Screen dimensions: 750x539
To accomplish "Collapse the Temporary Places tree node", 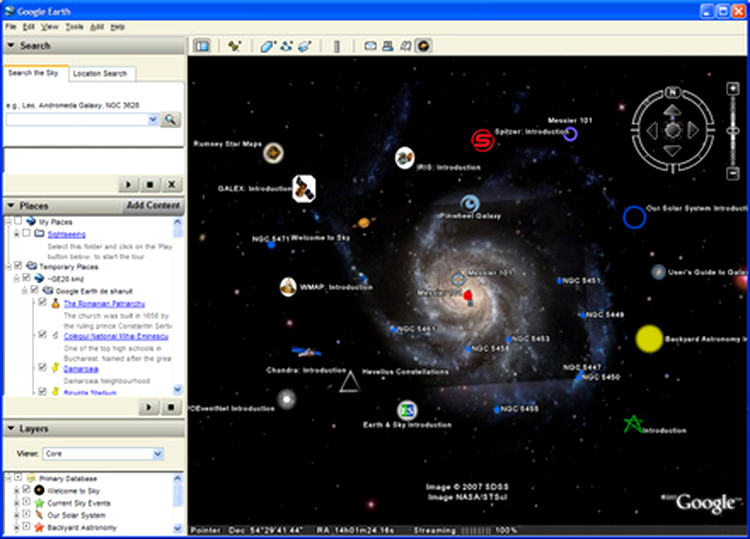I will 9,266.
